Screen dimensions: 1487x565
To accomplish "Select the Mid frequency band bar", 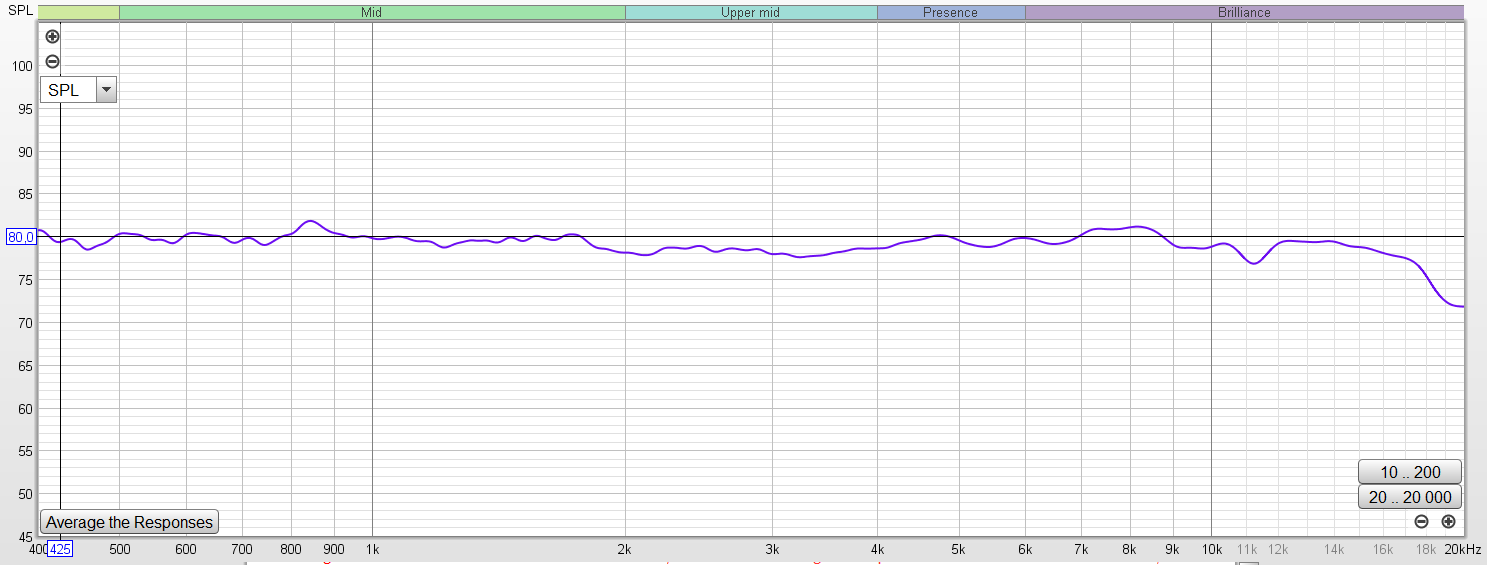I will (372, 13).
